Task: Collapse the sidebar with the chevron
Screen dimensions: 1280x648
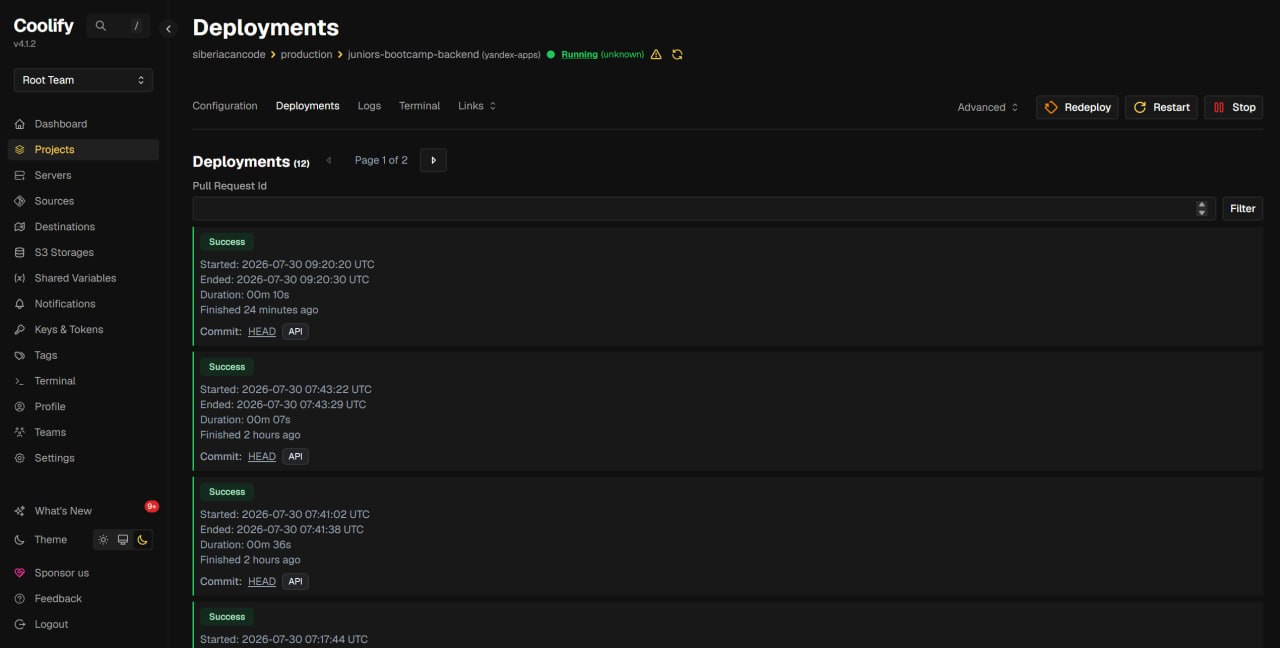Action: click(x=168, y=29)
